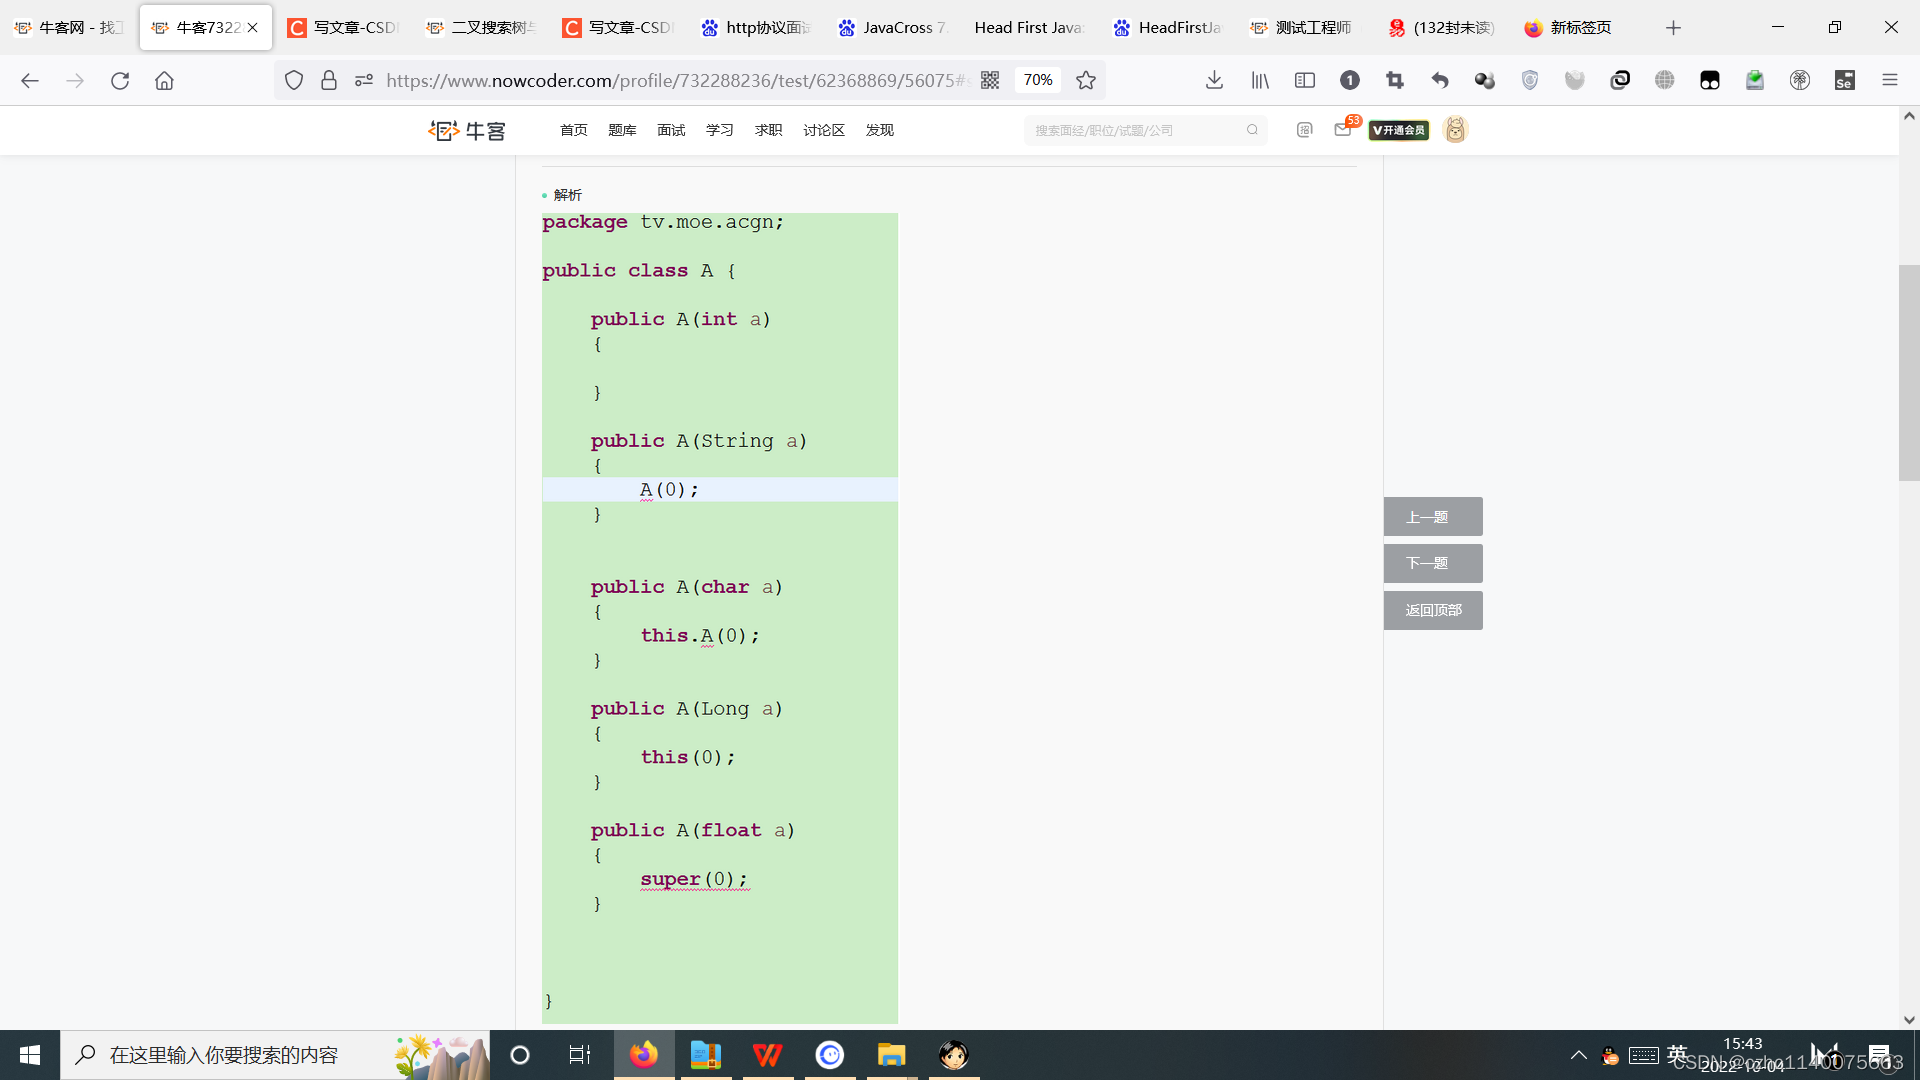Screen dimensions: 1920x1080
Task: Close the 牛客7322 tab
Action: pos(252,27)
